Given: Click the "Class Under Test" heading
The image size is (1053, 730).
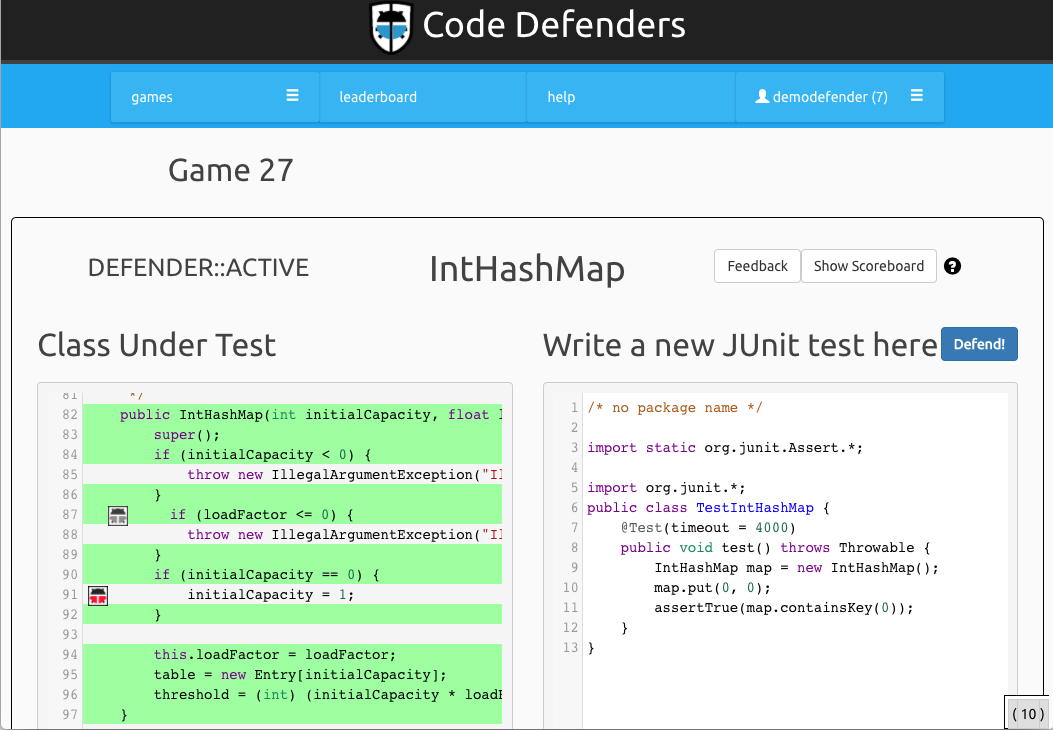Looking at the screenshot, I should 156,345.
